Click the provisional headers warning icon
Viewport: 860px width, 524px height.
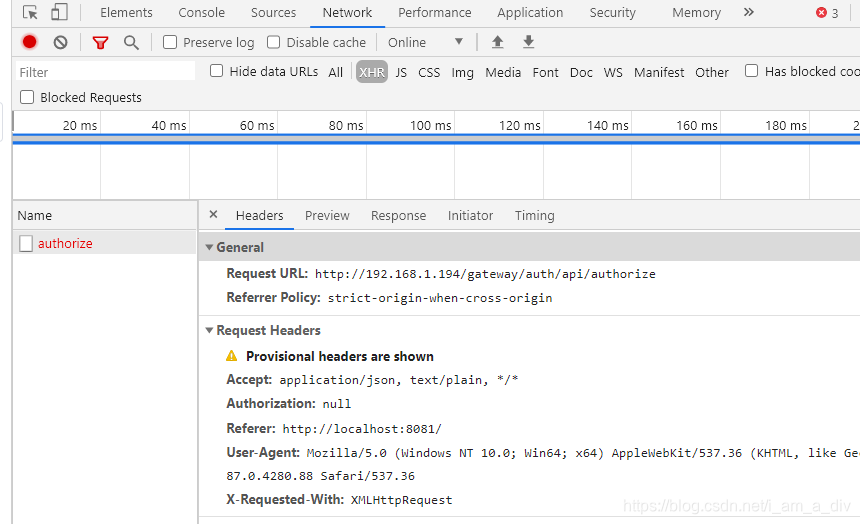pyautogui.click(x=231, y=356)
